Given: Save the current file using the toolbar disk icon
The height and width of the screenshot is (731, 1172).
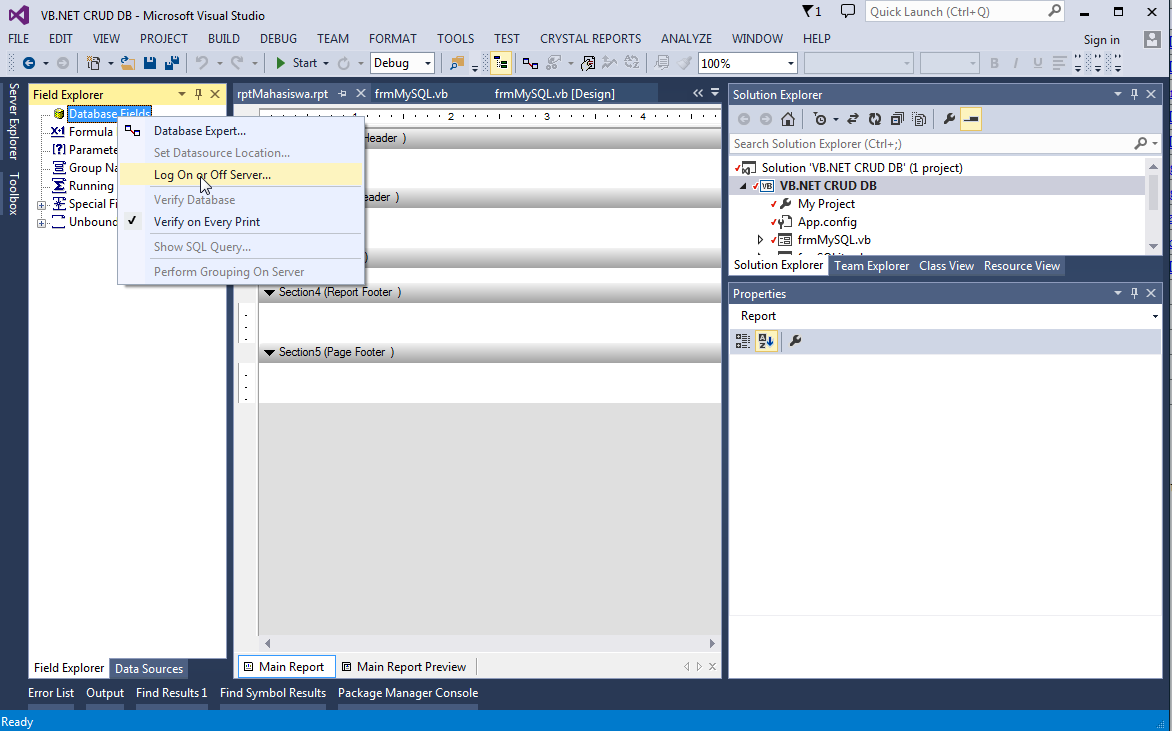Looking at the screenshot, I should 149,64.
